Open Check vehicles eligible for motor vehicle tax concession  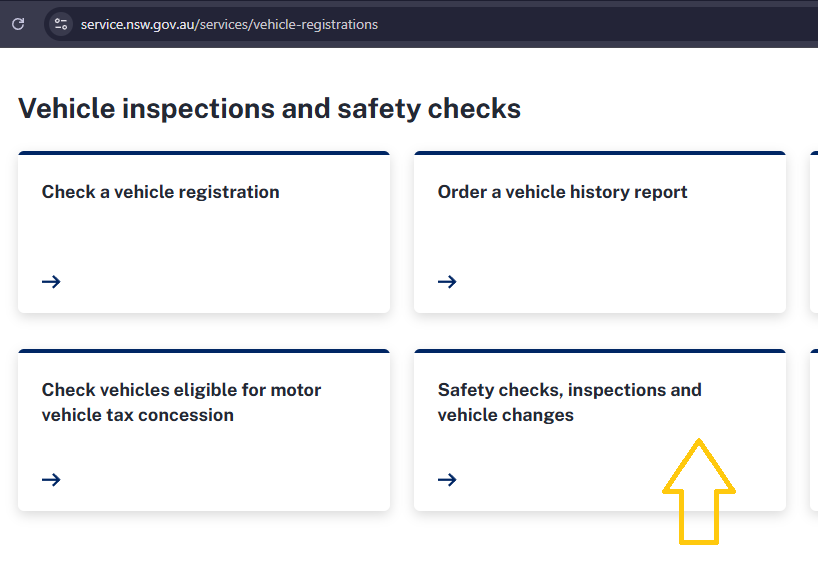click(x=181, y=402)
